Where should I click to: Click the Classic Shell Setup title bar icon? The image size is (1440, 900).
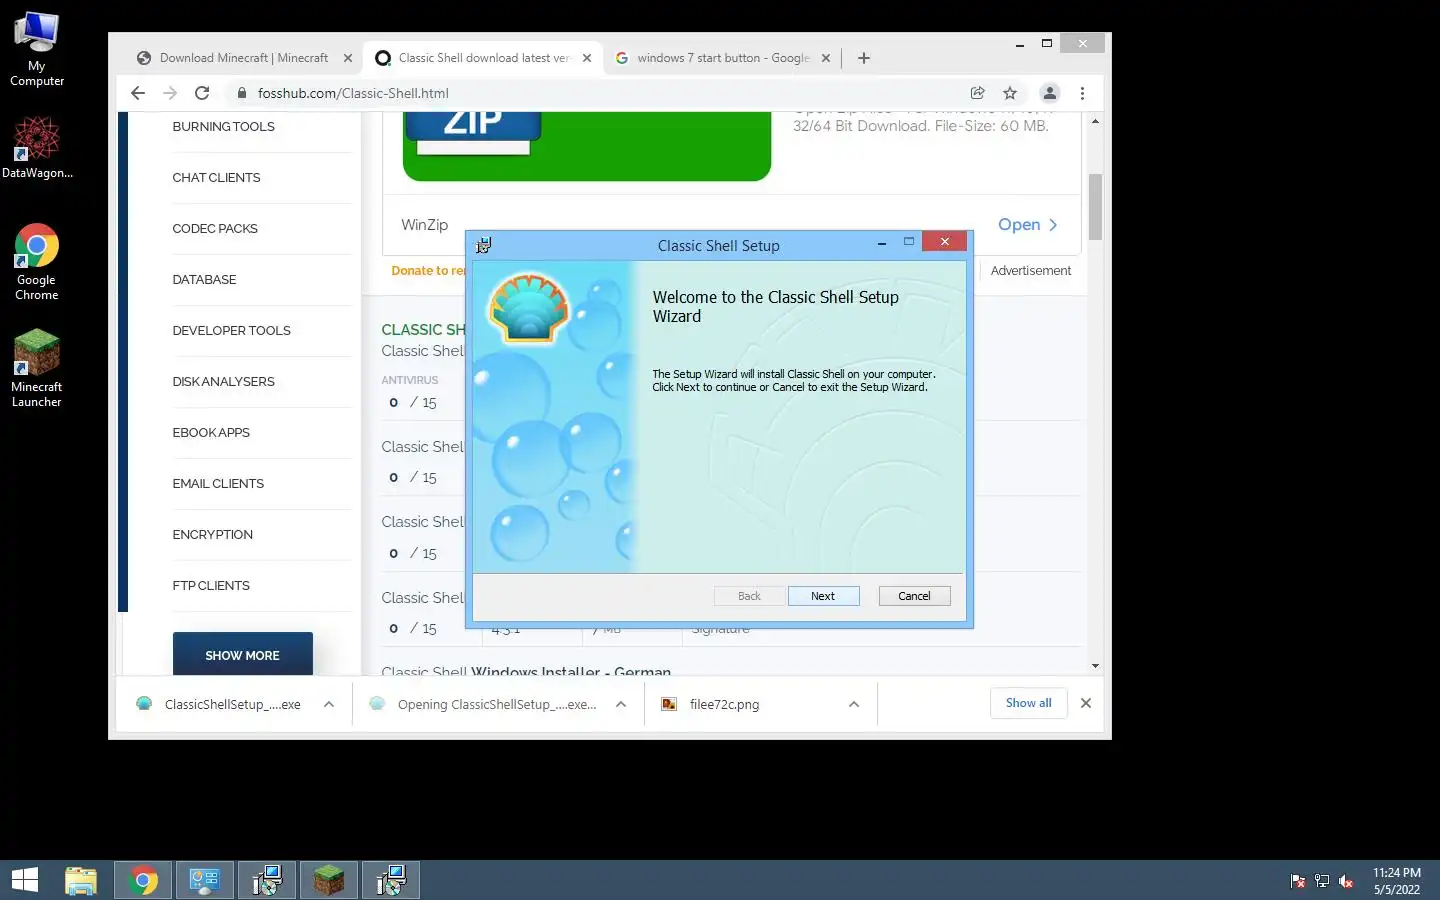click(x=483, y=245)
